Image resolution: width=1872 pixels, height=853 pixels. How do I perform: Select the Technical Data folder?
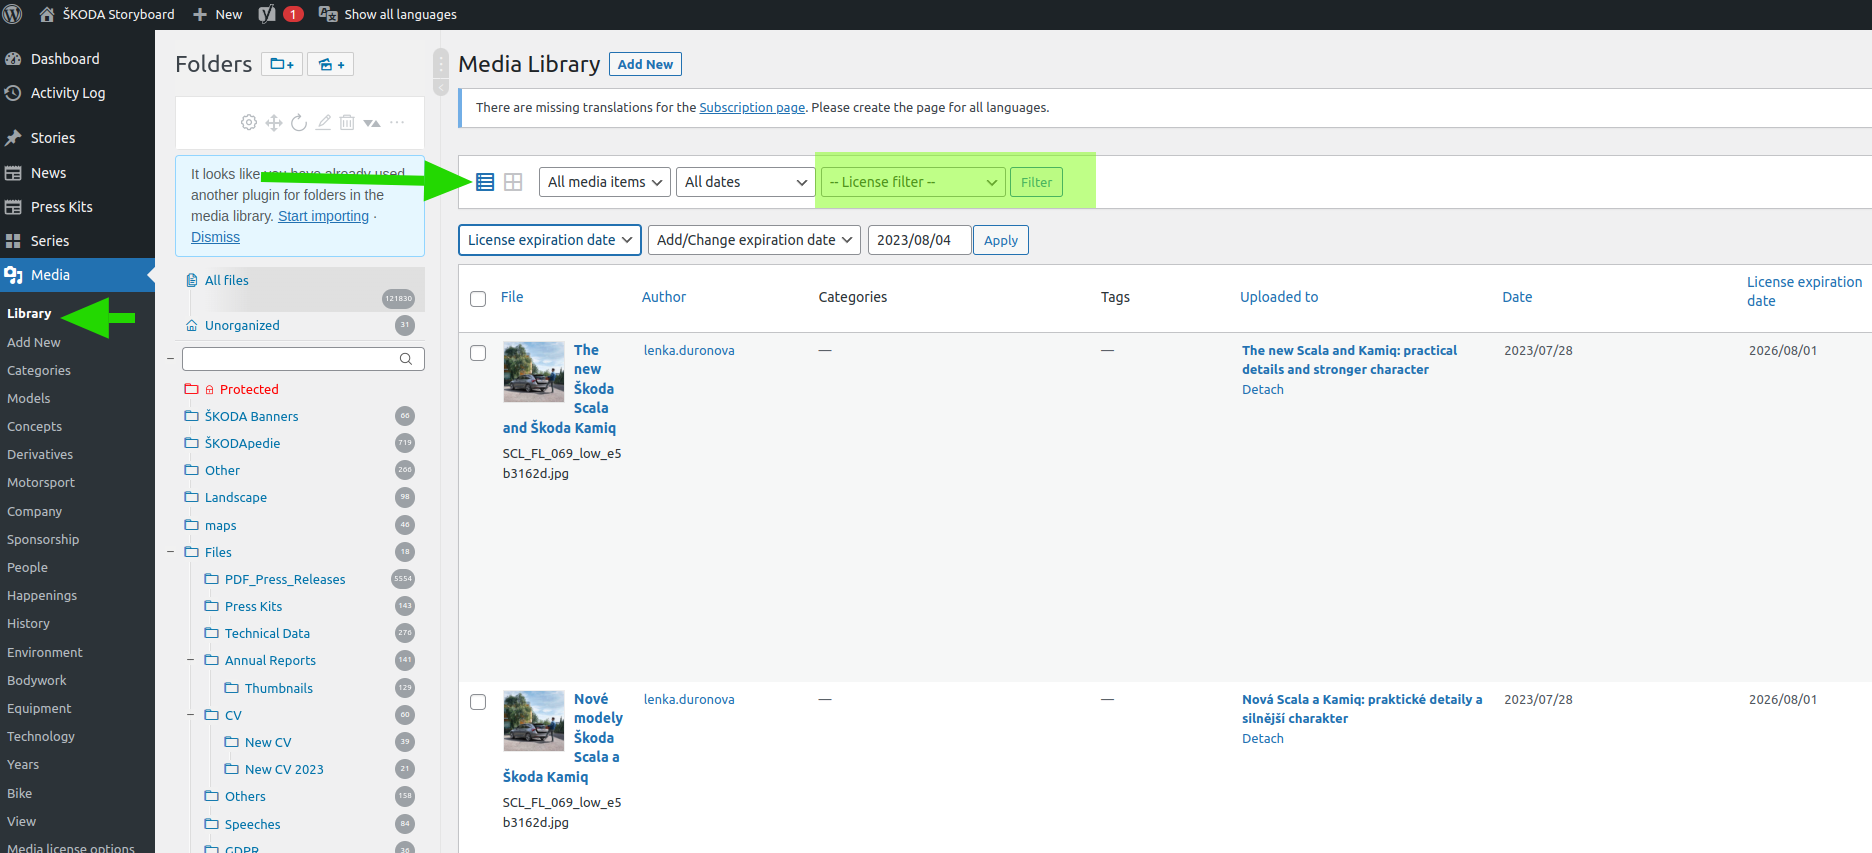point(267,633)
